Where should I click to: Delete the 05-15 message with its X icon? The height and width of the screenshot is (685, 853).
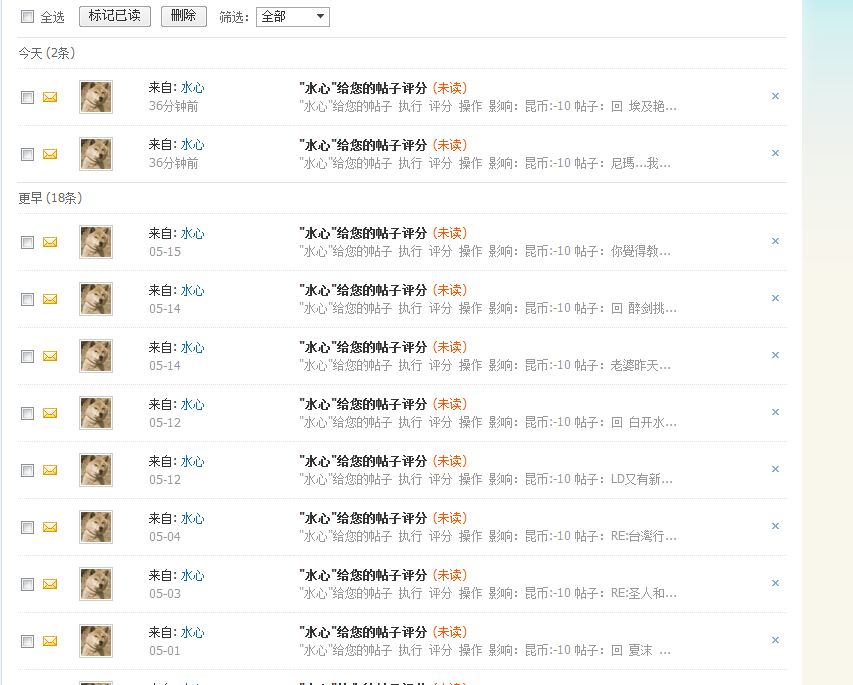(x=775, y=241)
